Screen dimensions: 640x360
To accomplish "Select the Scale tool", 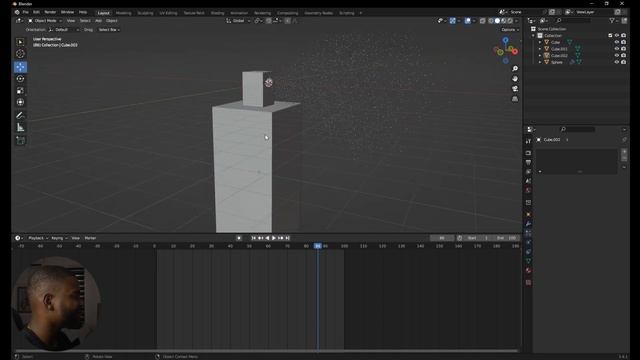I will [20, 91].
